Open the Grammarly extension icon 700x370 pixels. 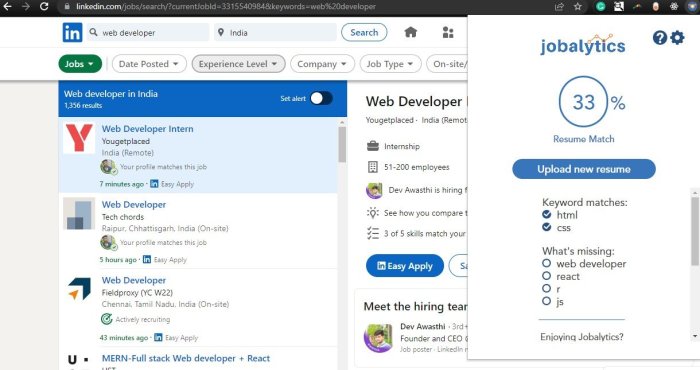click(x=600, y=7)
